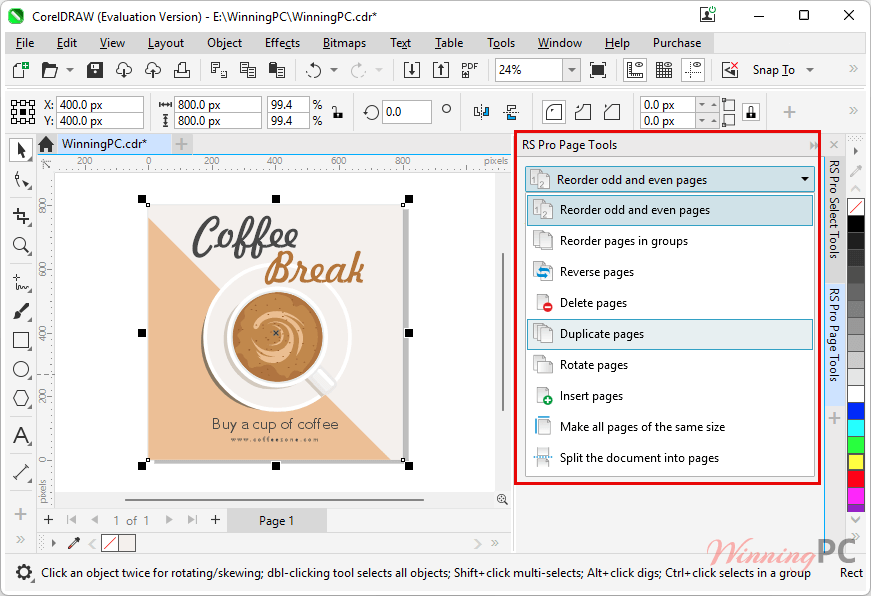Toggle Snap off button

click(x=730, y=70)
